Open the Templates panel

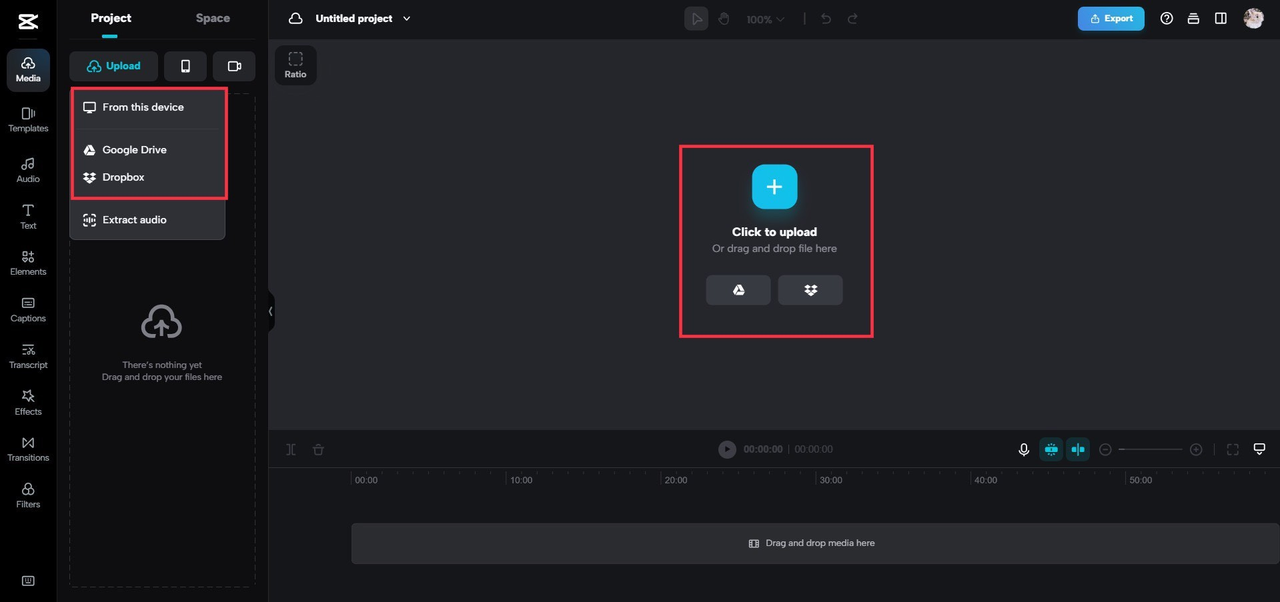point(28,120)
